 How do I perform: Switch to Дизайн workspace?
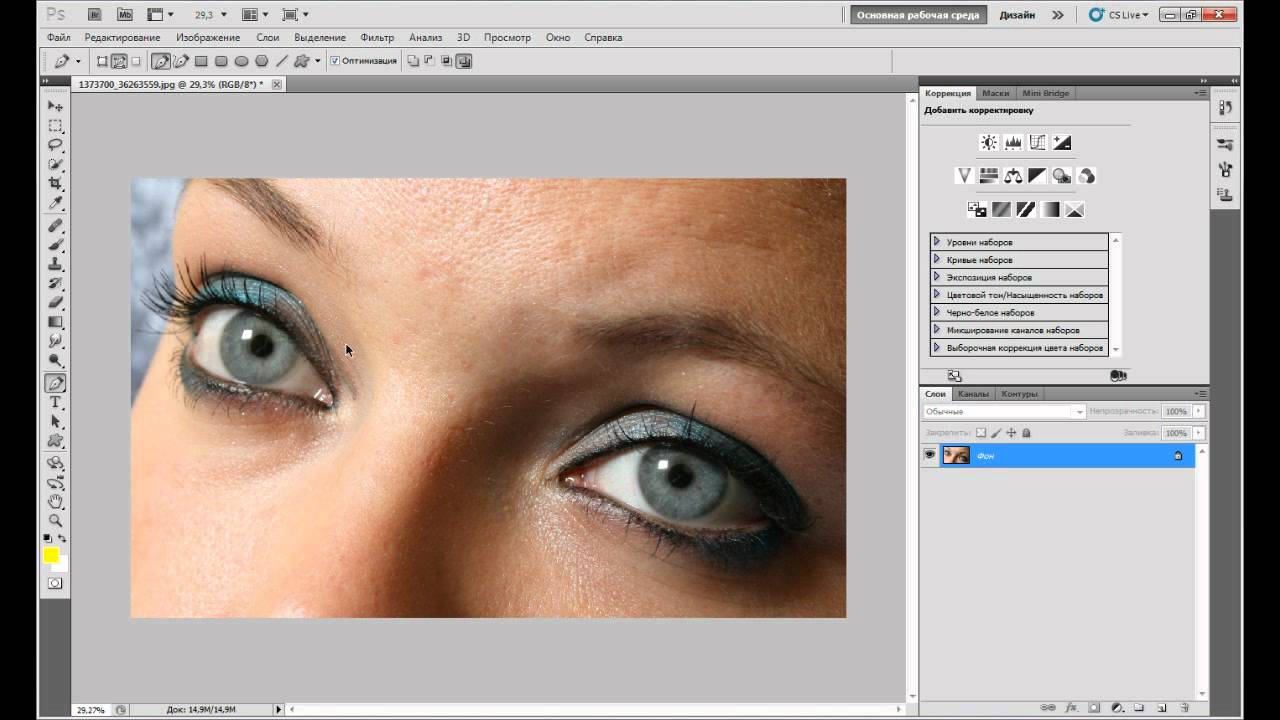click(x=1017, y=15)
